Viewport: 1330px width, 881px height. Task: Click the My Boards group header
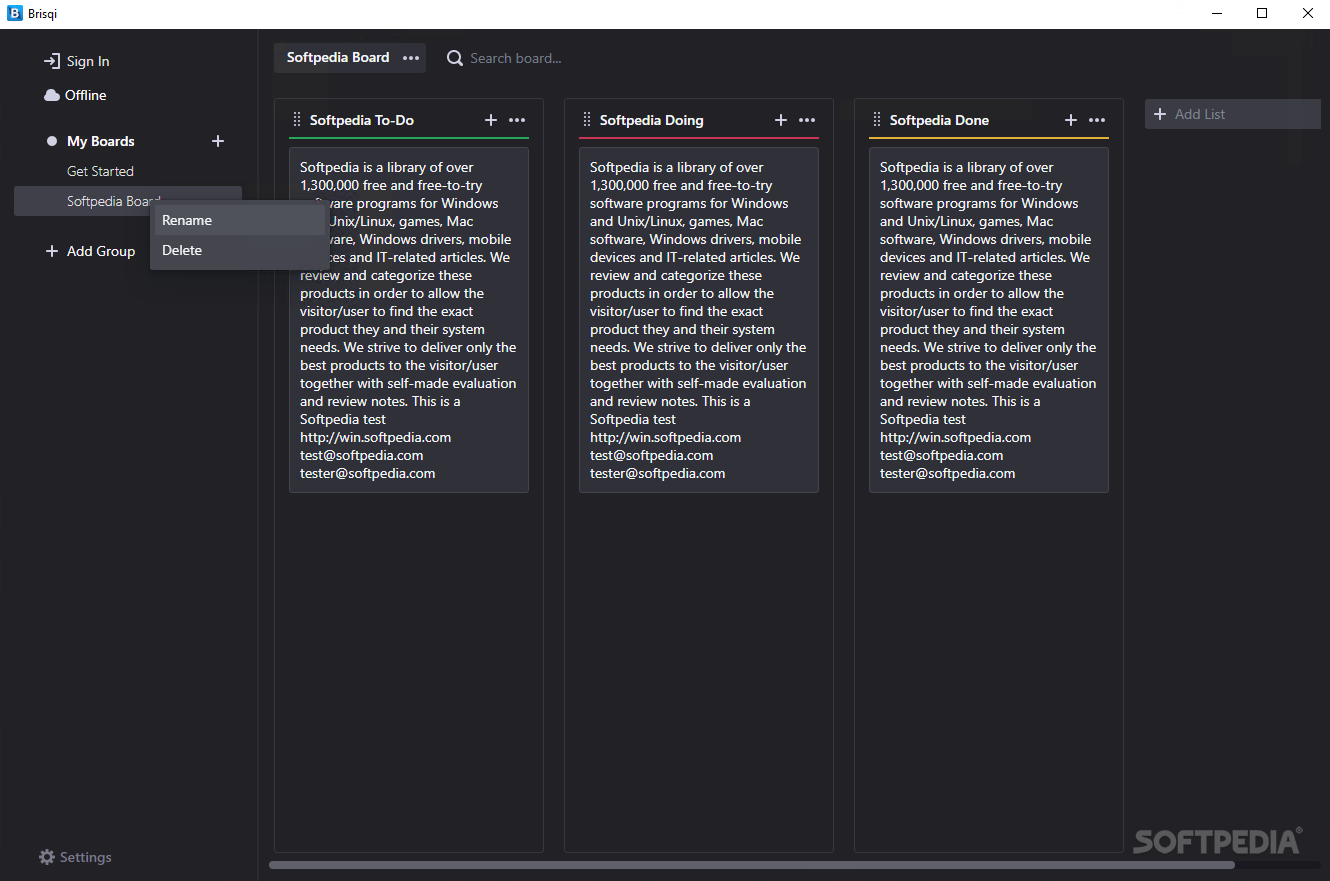click(x=101, y=141)
